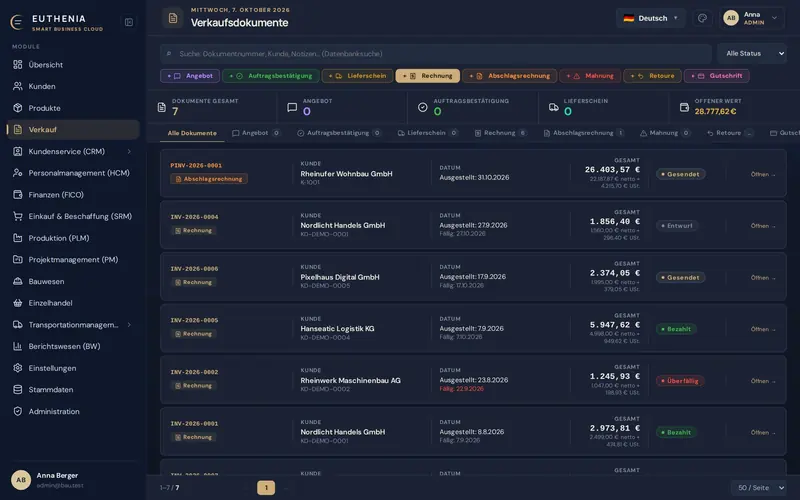Image resolution: width=800 pixels, height=500 pixels.
Task: Open the Bauwesen module
Action: point(73,281)
